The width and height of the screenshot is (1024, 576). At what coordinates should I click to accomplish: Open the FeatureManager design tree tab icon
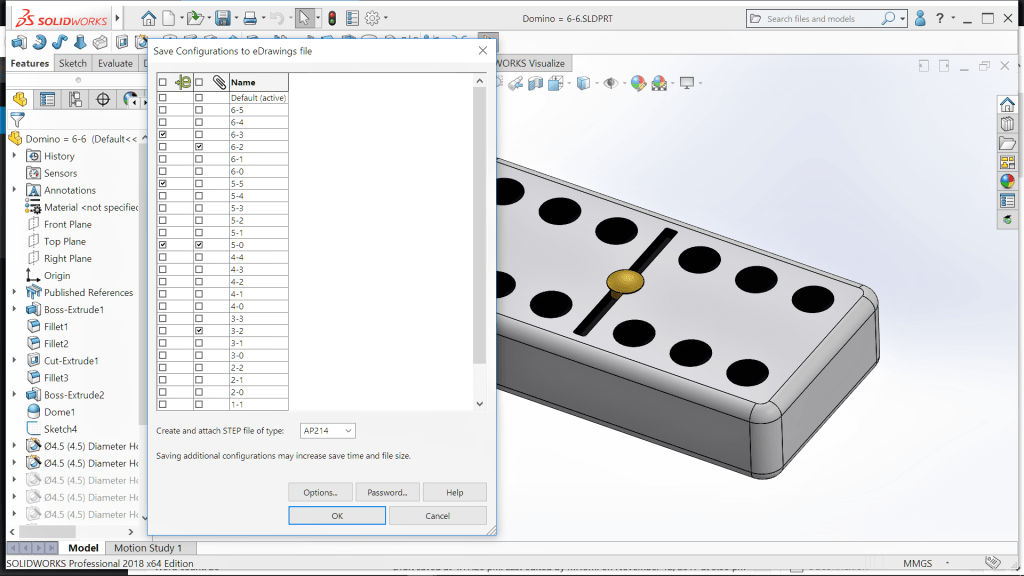19,99
